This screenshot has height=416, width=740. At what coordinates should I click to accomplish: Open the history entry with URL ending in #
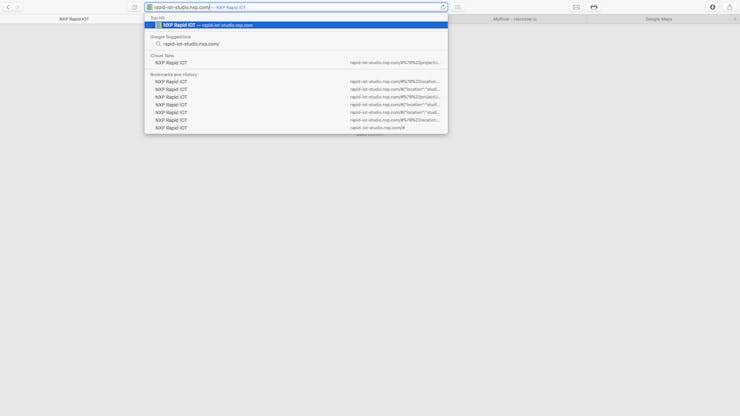pyautogui.click(x=296, y=128)
